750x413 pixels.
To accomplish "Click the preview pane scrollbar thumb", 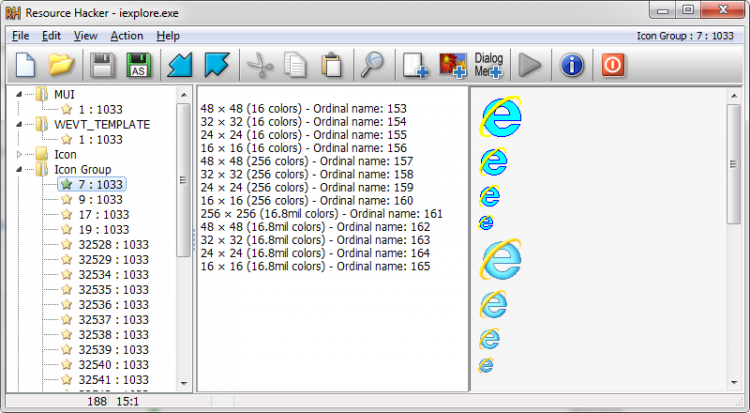I will [734, 164].
